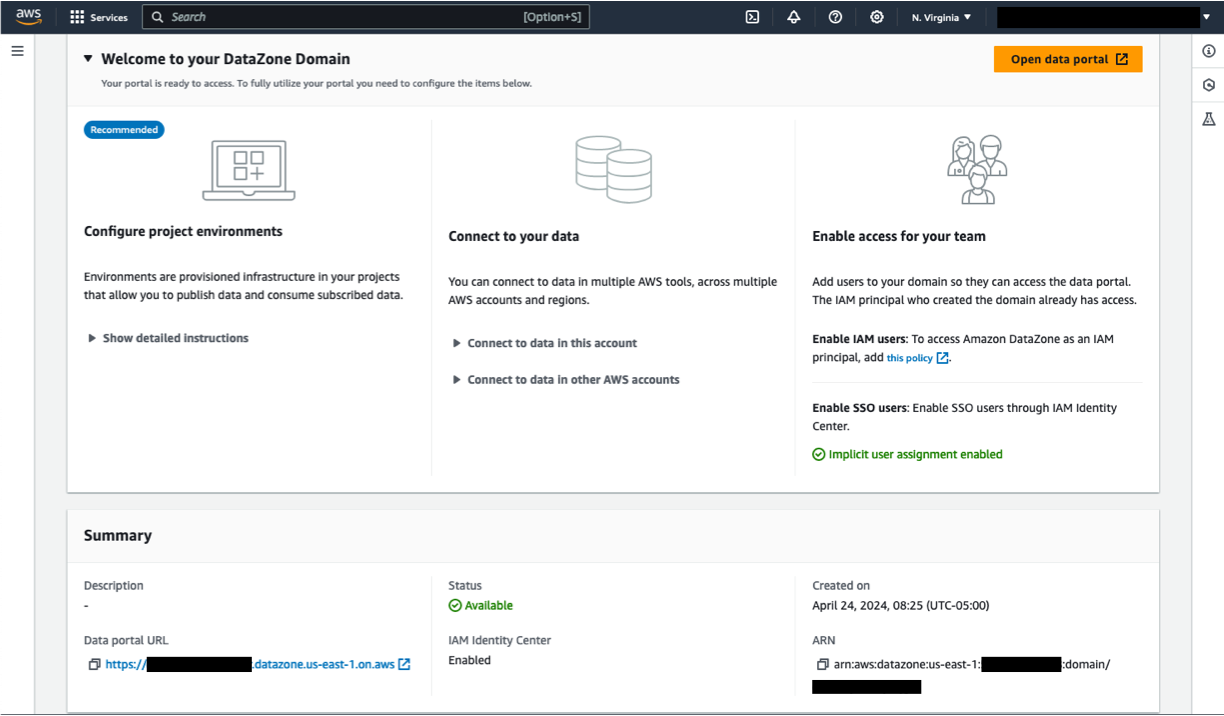1224x716 pixels.
Task: Select the 'April 24, 2024, 08:25 (UTC-05:00)' text
Action: click(x=901, y=605)
